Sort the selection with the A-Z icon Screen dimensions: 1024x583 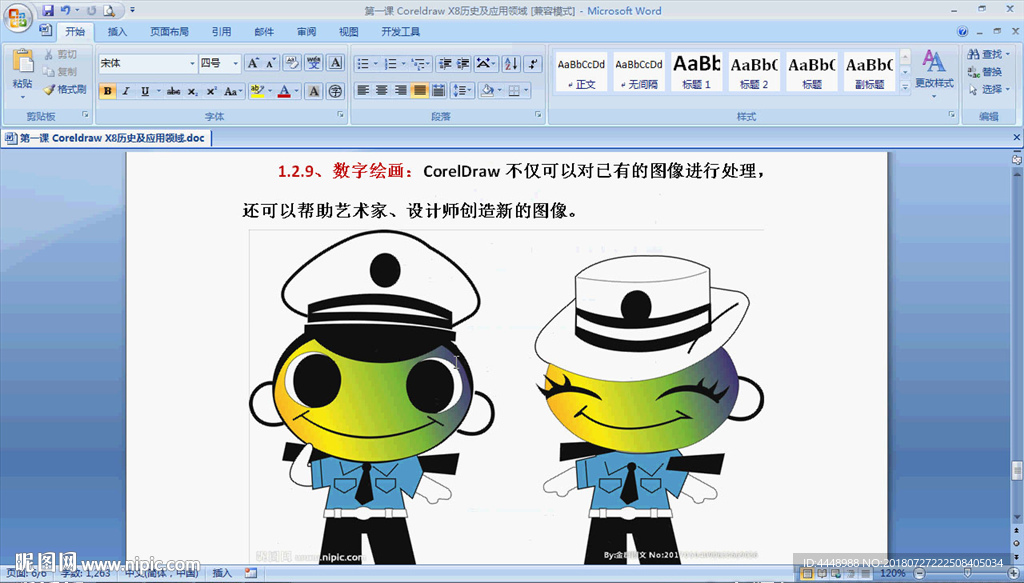(511, 63)
